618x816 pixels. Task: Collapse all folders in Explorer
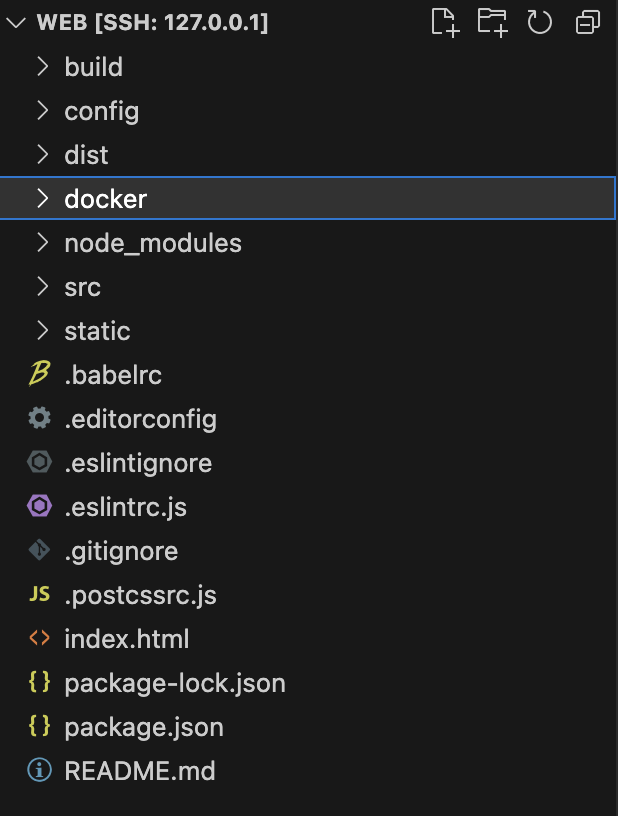tap(588, 22)
